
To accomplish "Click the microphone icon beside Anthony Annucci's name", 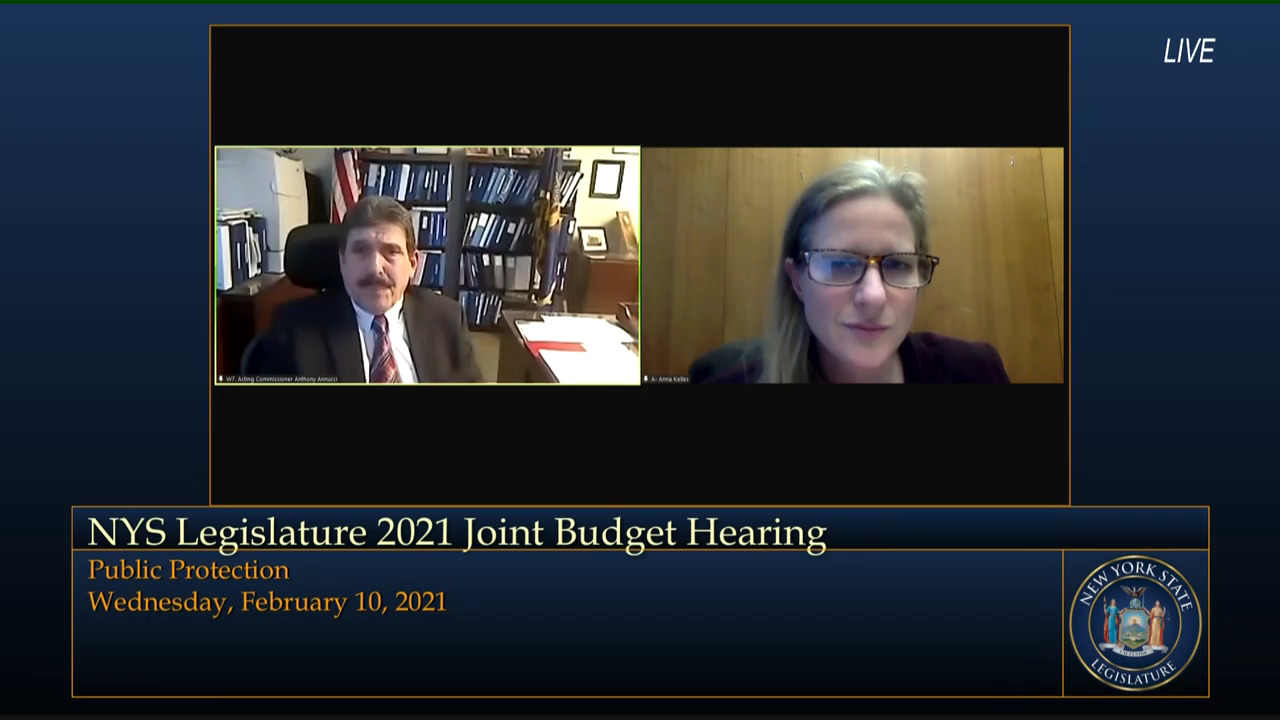I will 221,379.
